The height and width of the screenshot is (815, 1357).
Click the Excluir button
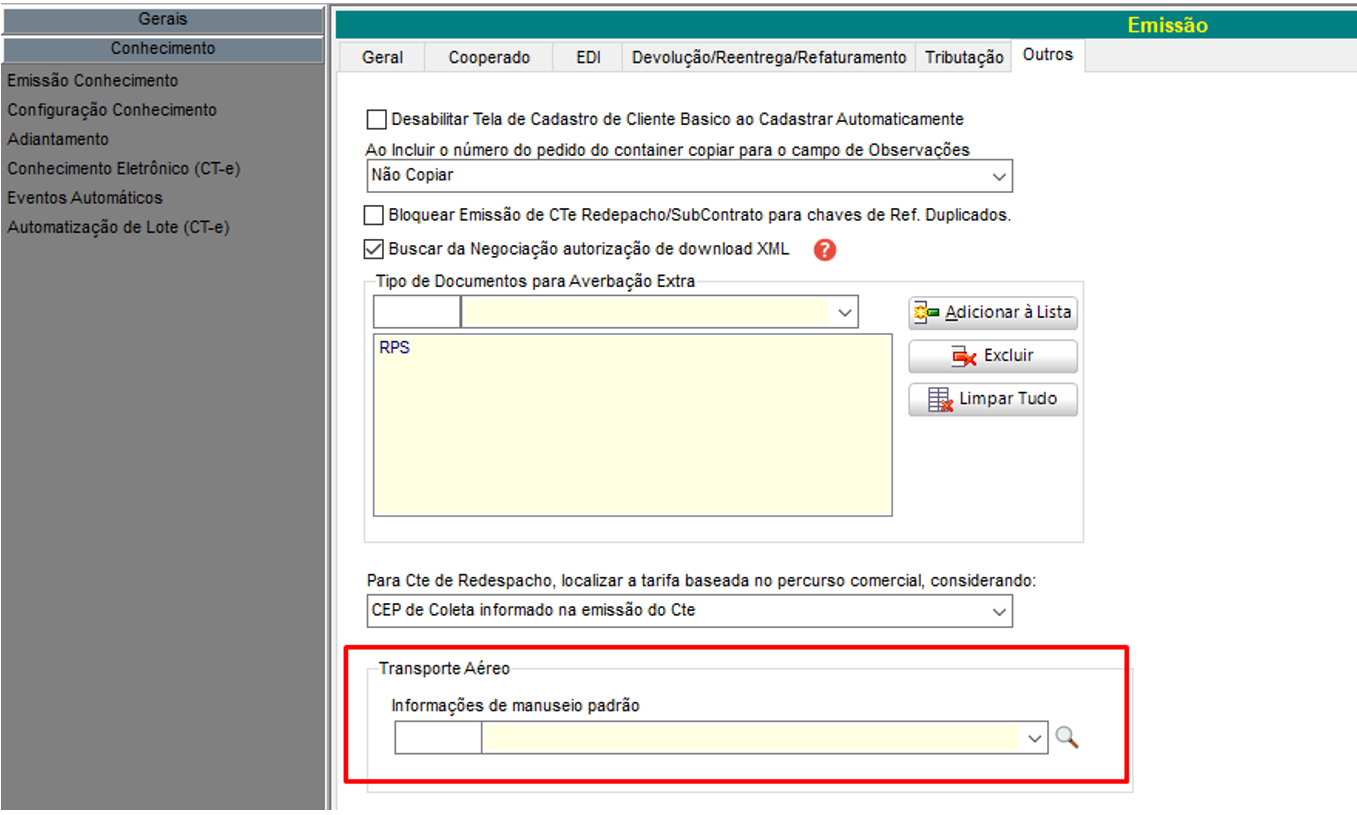(993, 355)
